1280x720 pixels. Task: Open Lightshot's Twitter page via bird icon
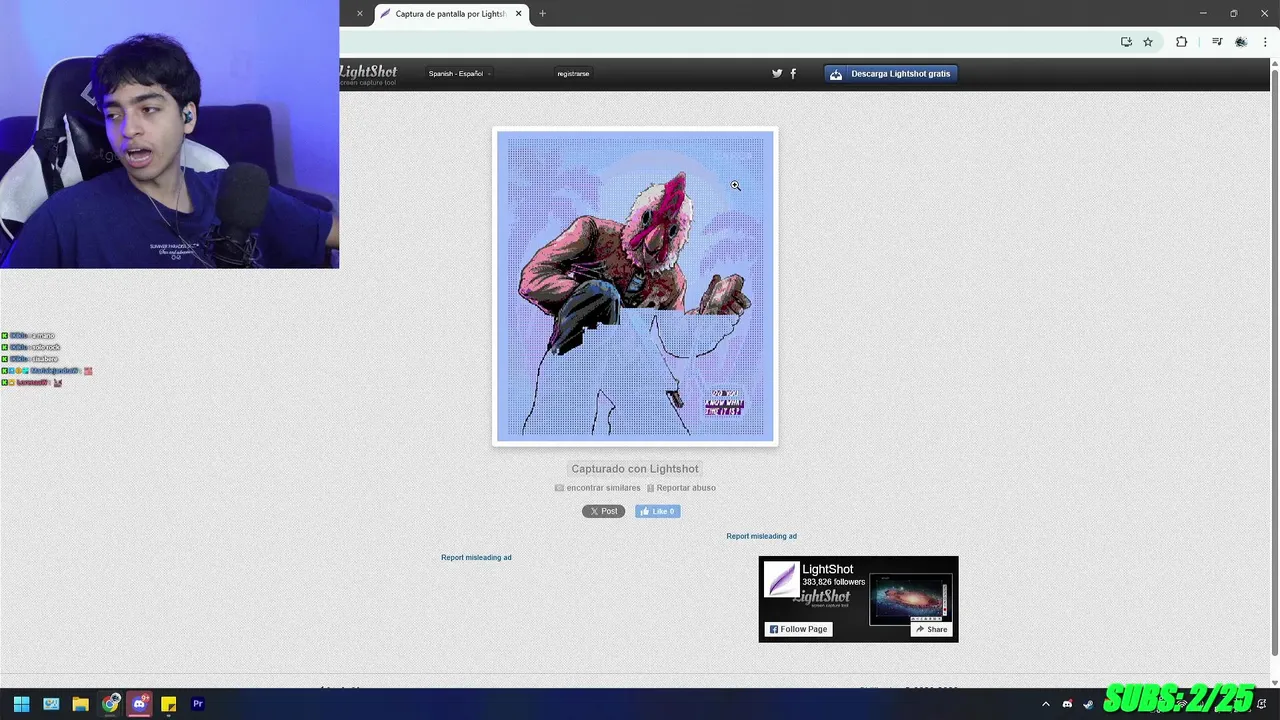777,73
